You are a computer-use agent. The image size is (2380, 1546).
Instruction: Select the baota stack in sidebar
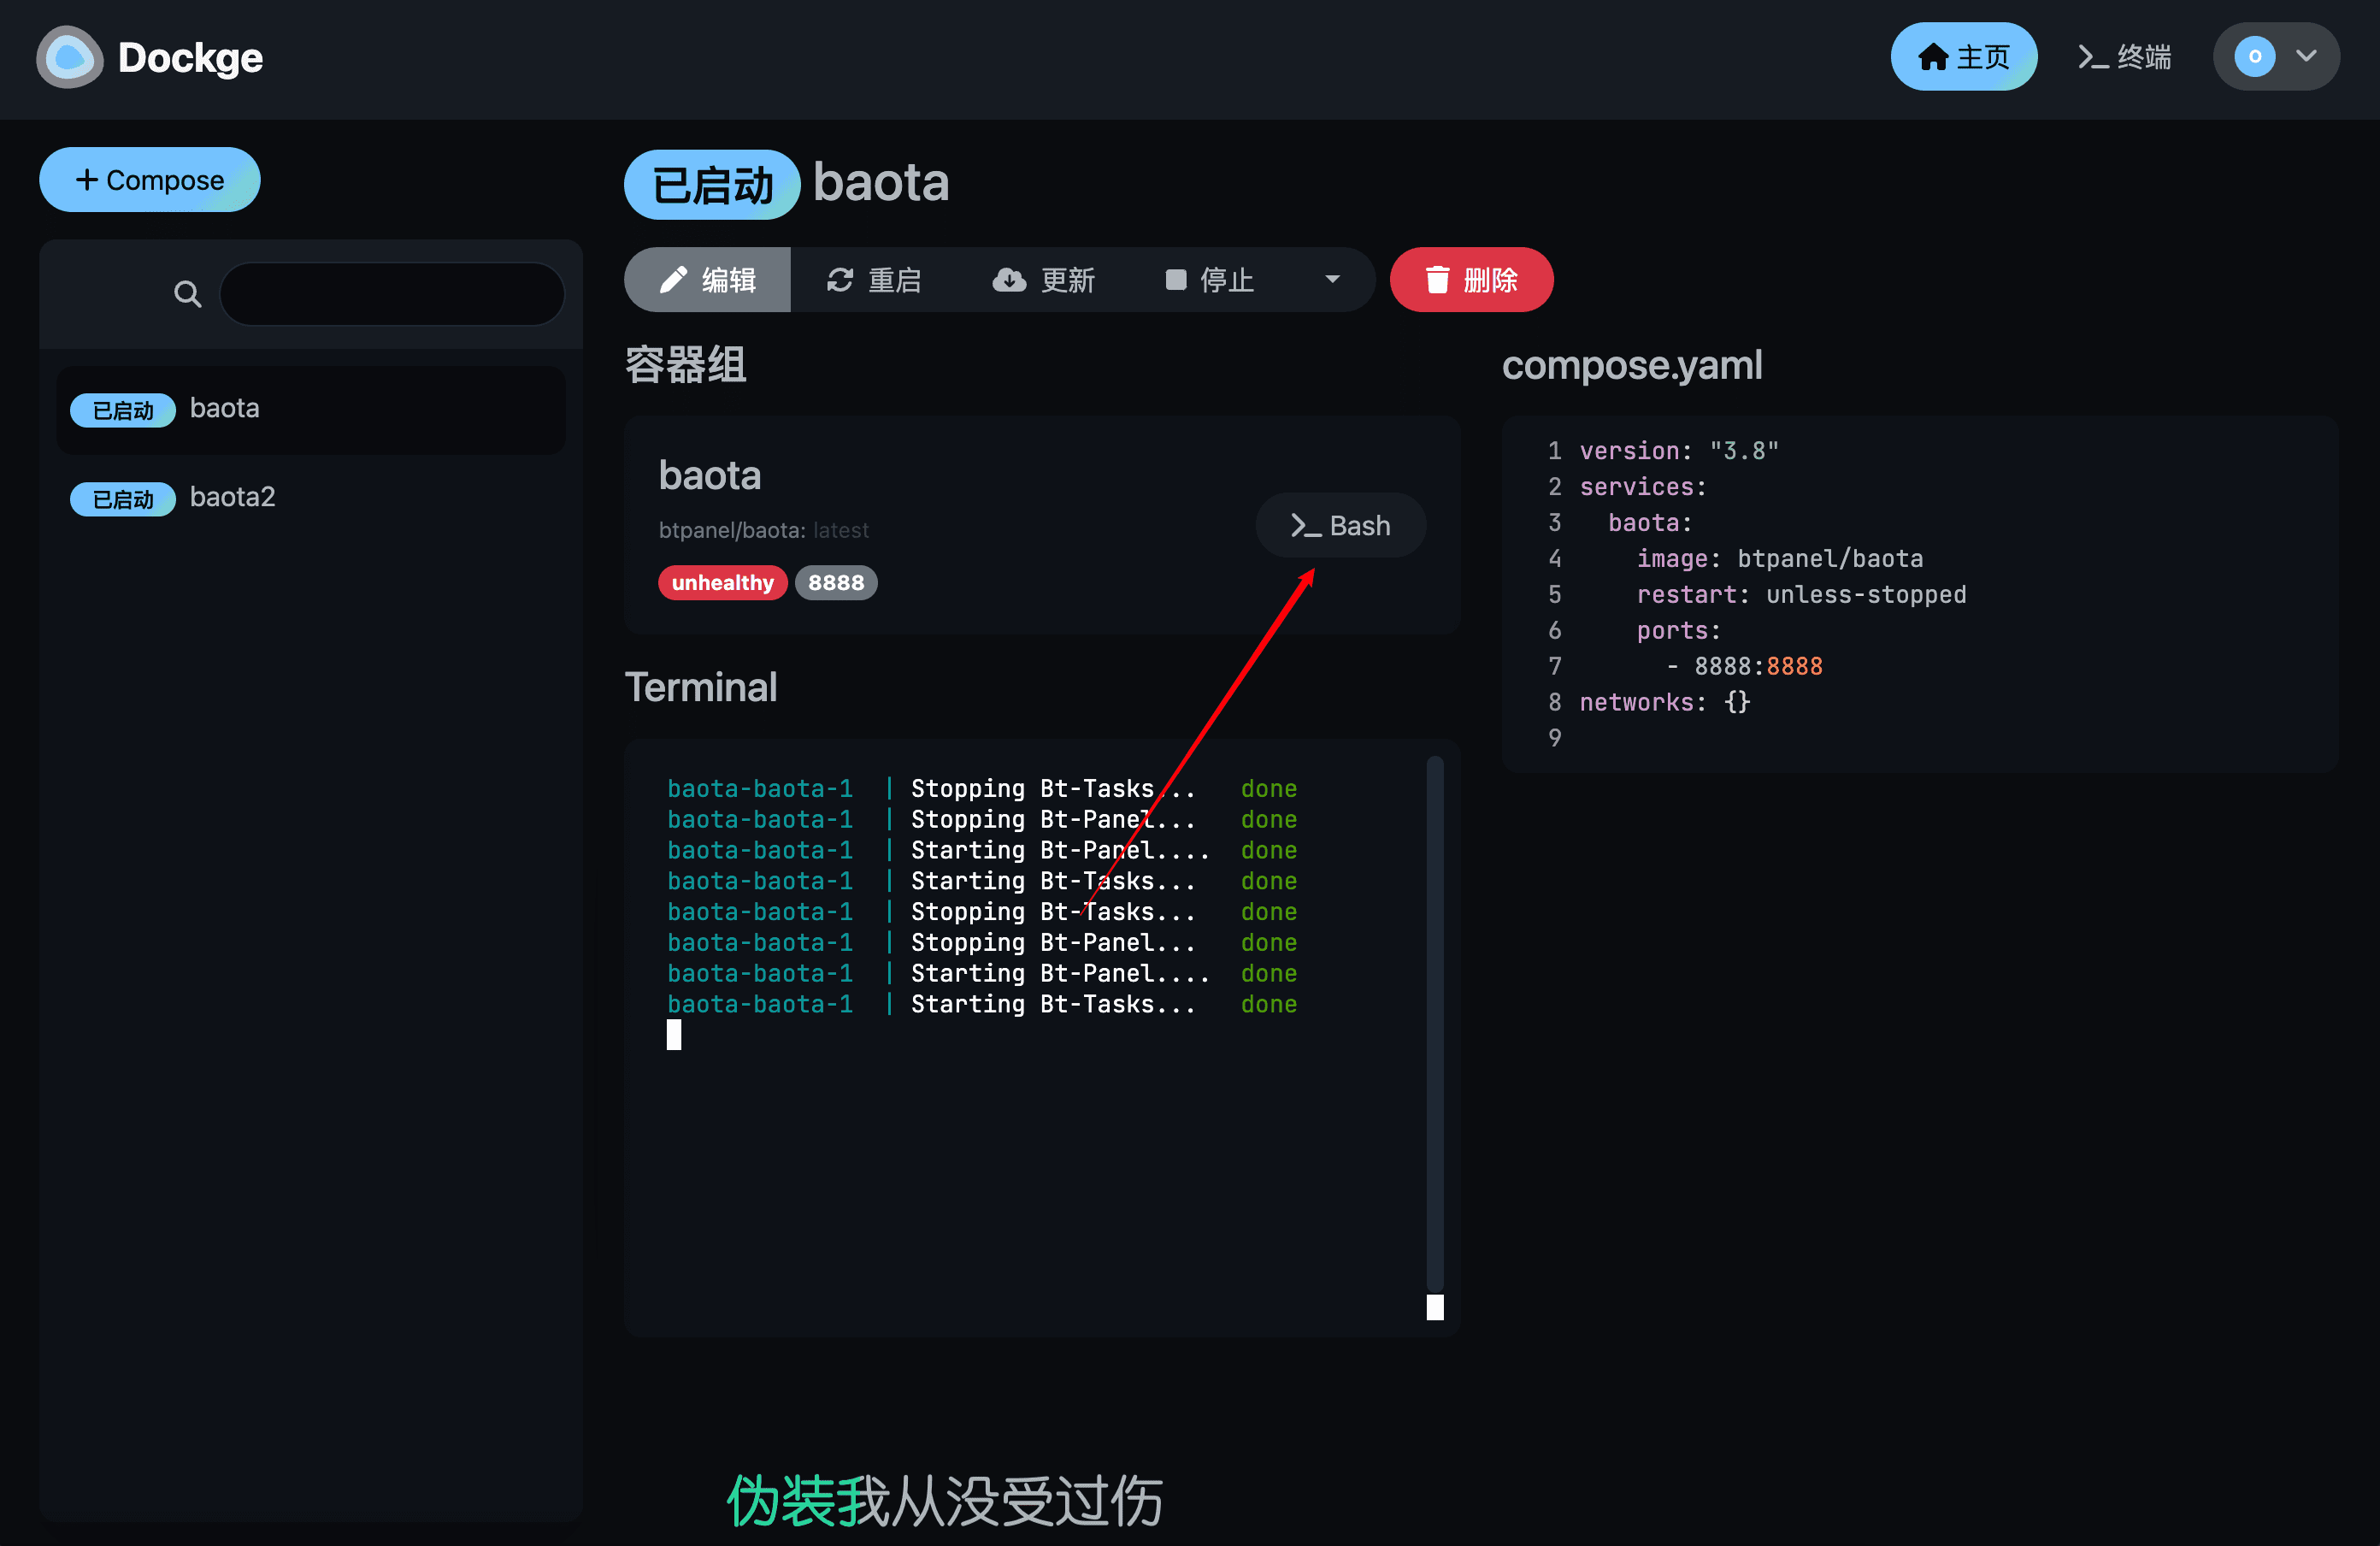tap(312, 409)
